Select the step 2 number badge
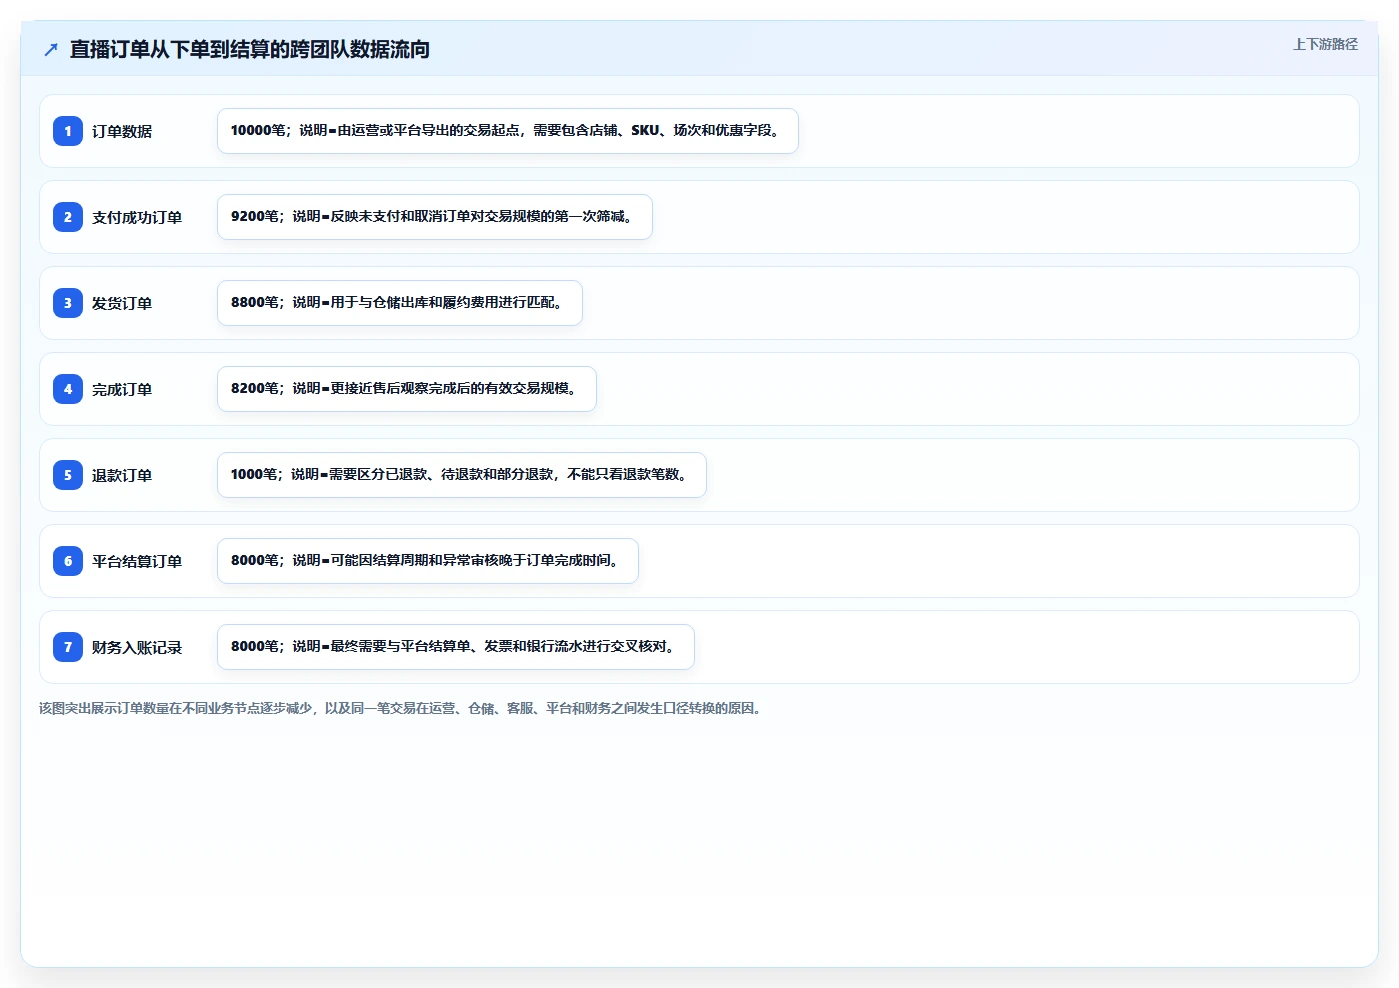This screenshot has height=988, width=1399. tap(68, 217)
